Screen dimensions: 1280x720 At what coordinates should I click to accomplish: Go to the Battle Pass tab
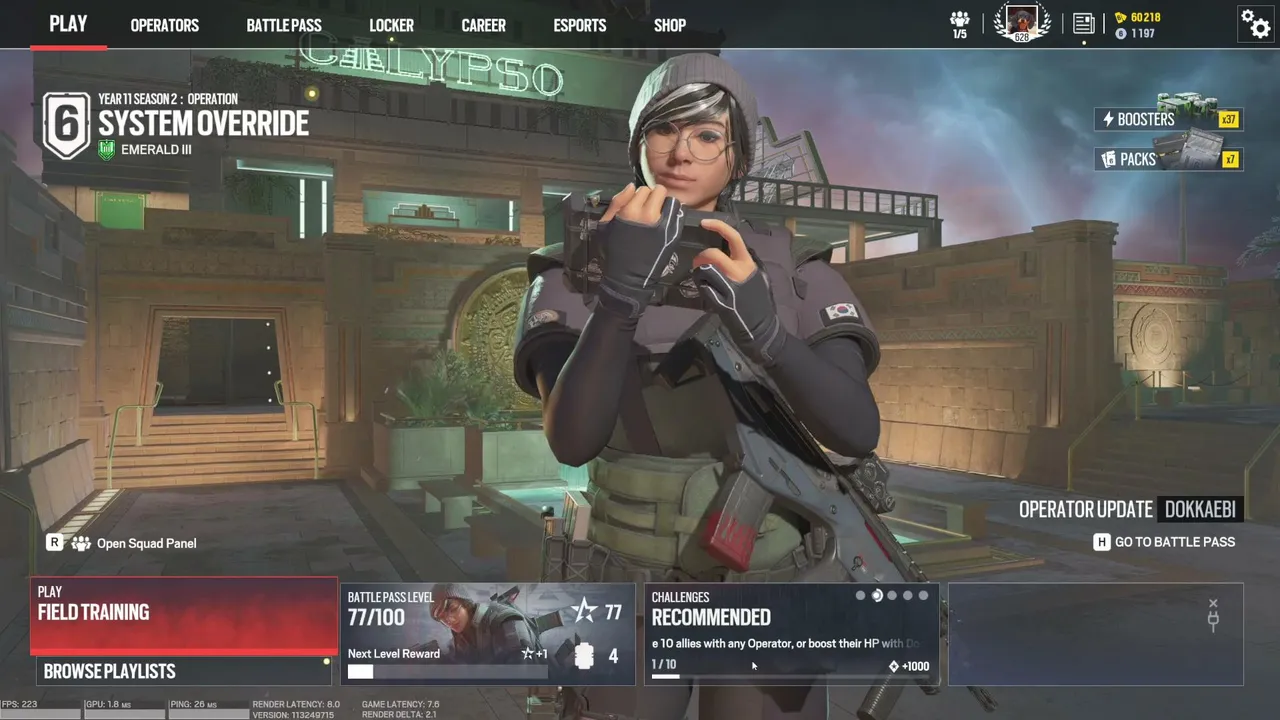pos(284,25)
